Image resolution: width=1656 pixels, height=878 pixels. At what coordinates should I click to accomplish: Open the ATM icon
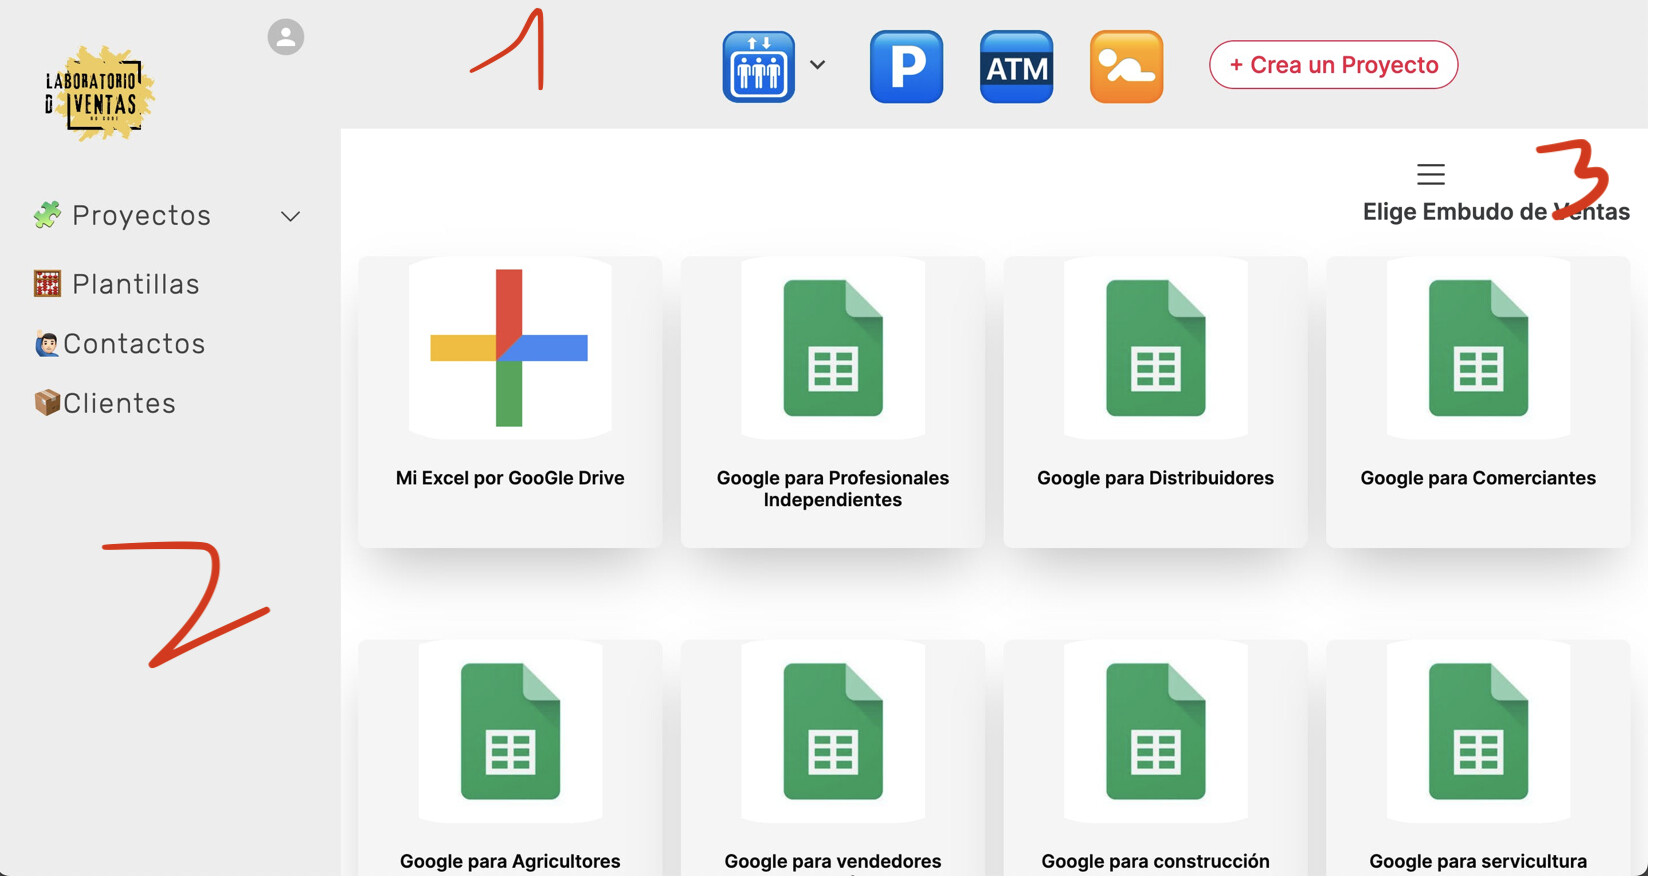(1016, 66)
